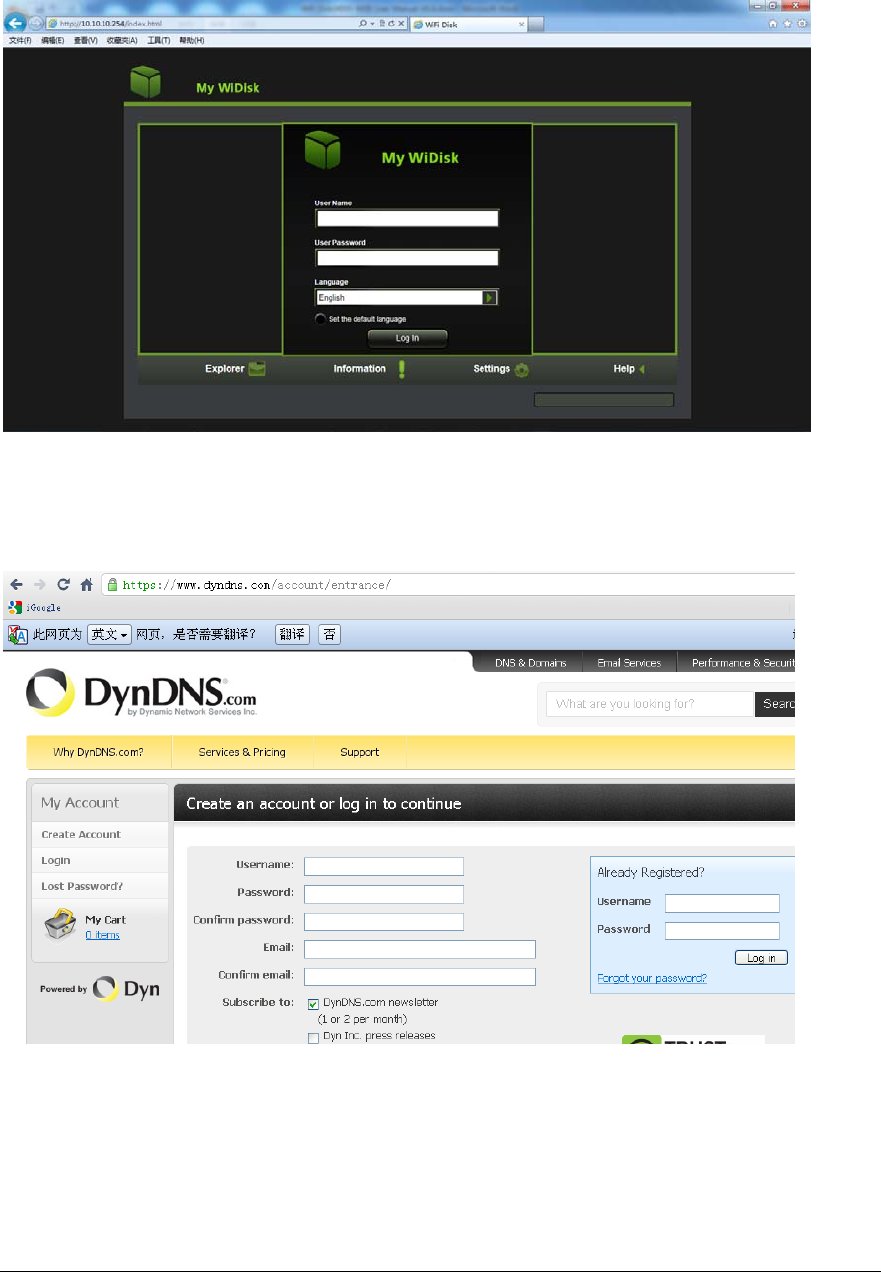
Task: Reload the DynDNS page
Action: click(63, 585)
